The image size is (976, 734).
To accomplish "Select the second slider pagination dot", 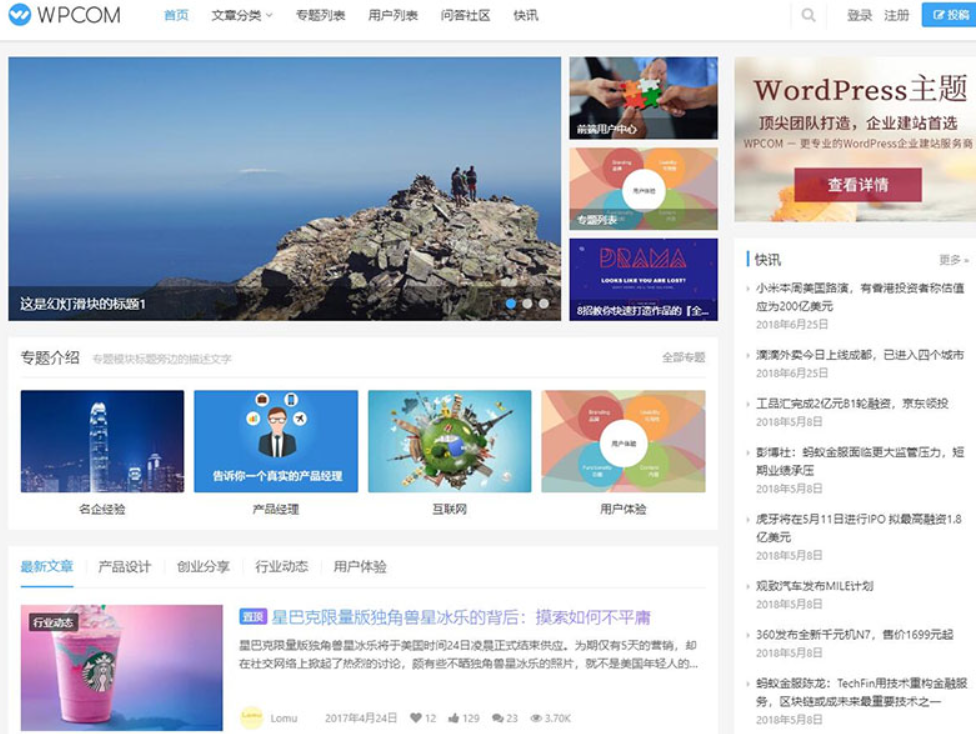I will 527,303.
